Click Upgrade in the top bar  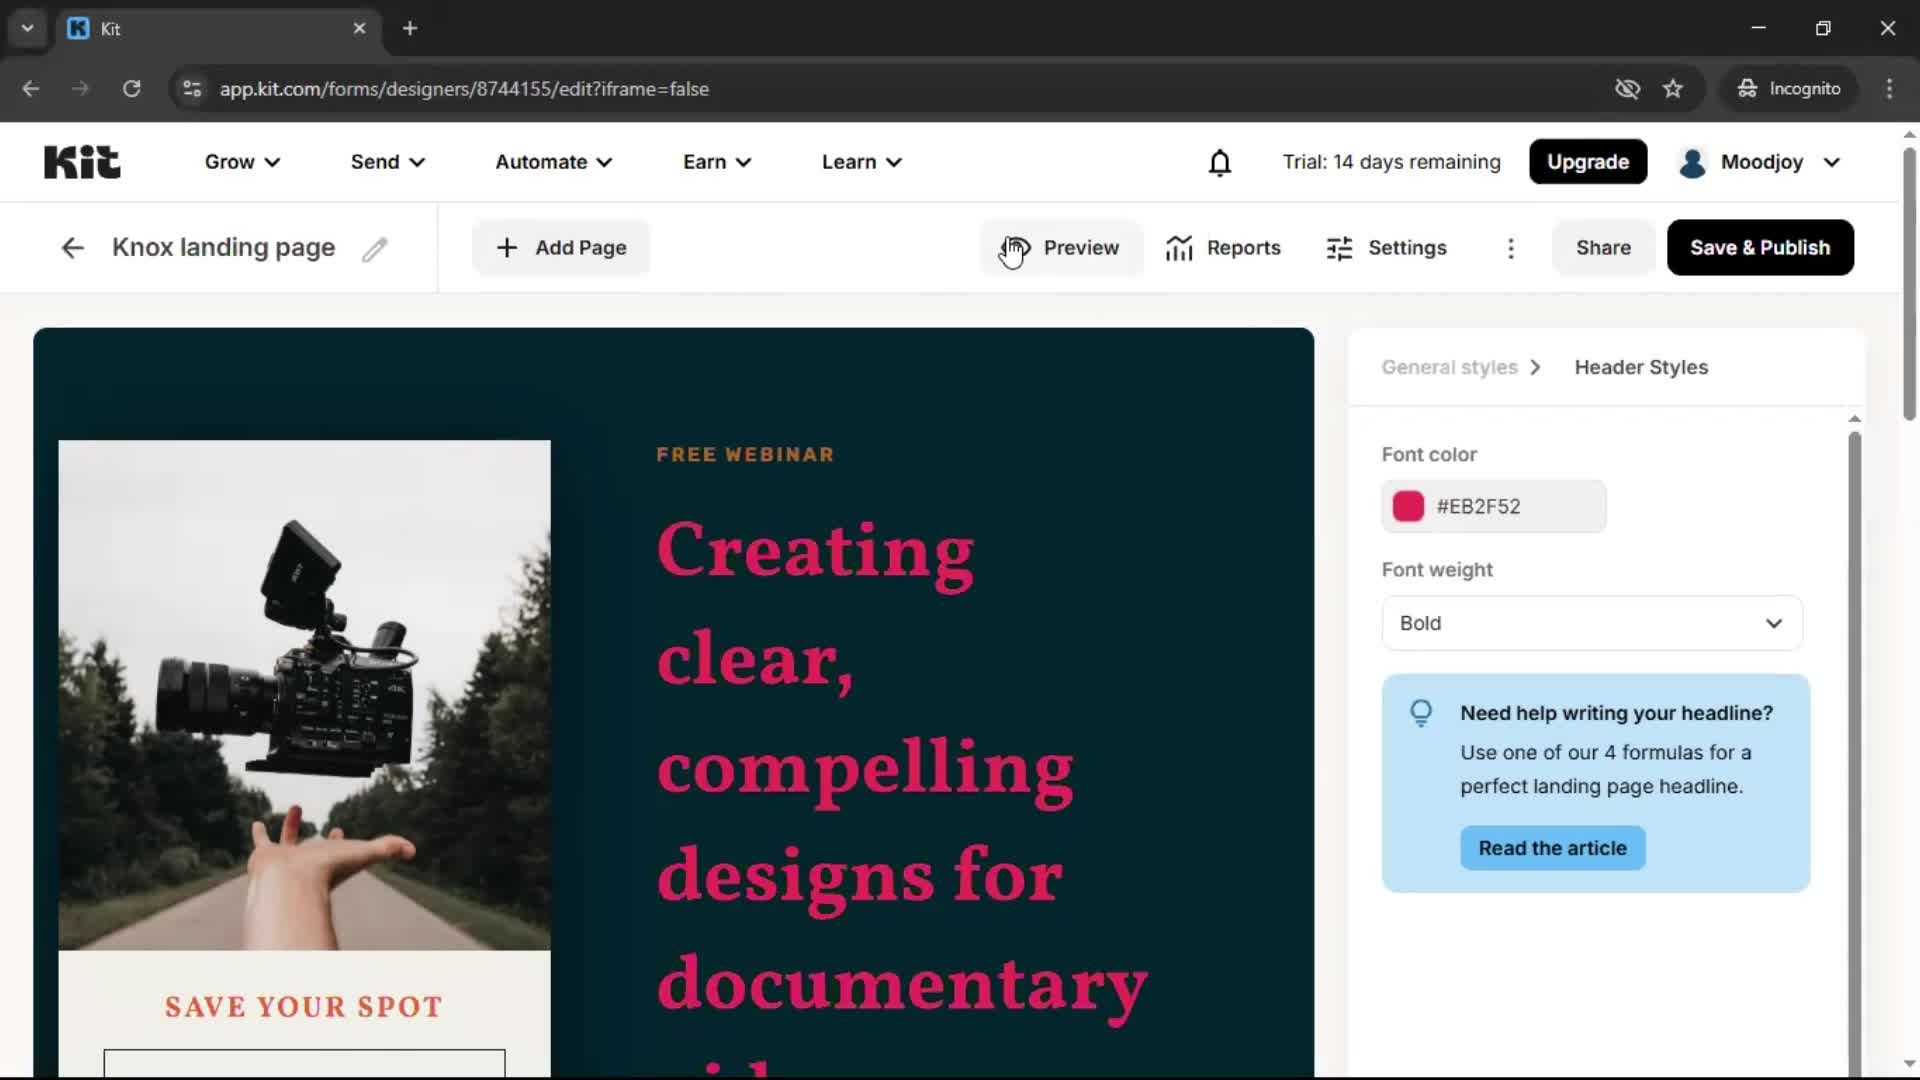pos(1588,161)
